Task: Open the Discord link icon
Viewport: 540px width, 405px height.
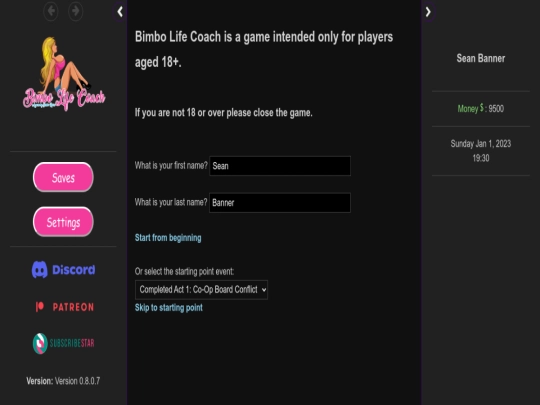Action: pos(63,269)
